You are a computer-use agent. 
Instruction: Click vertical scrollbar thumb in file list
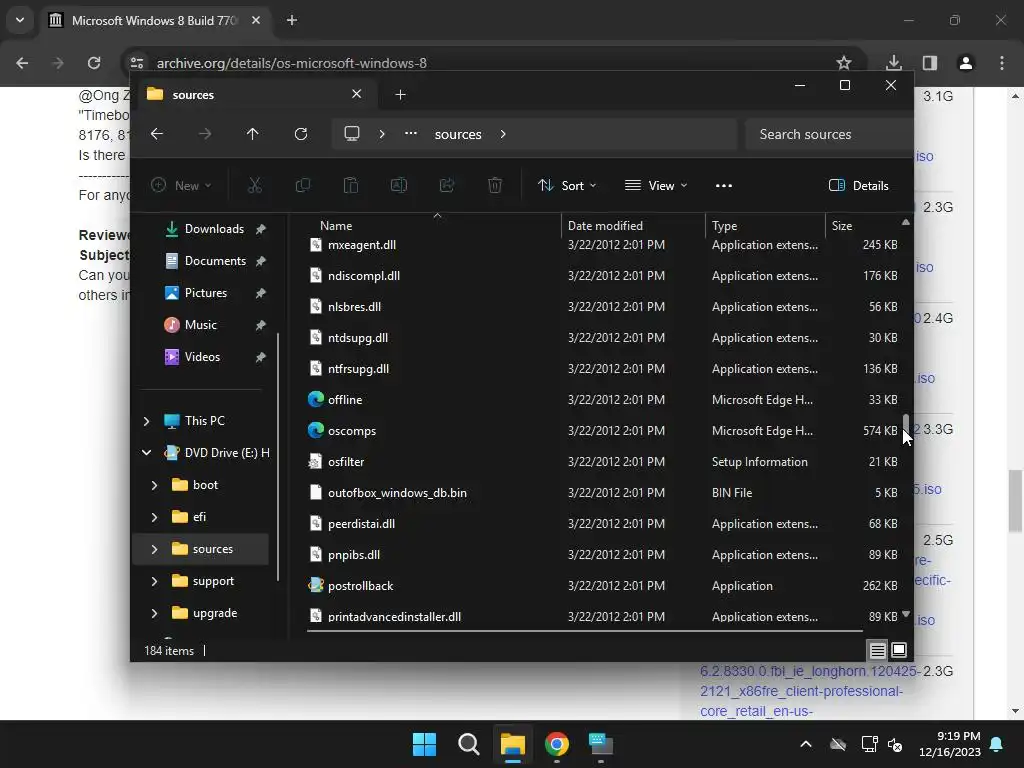(906, 423)
